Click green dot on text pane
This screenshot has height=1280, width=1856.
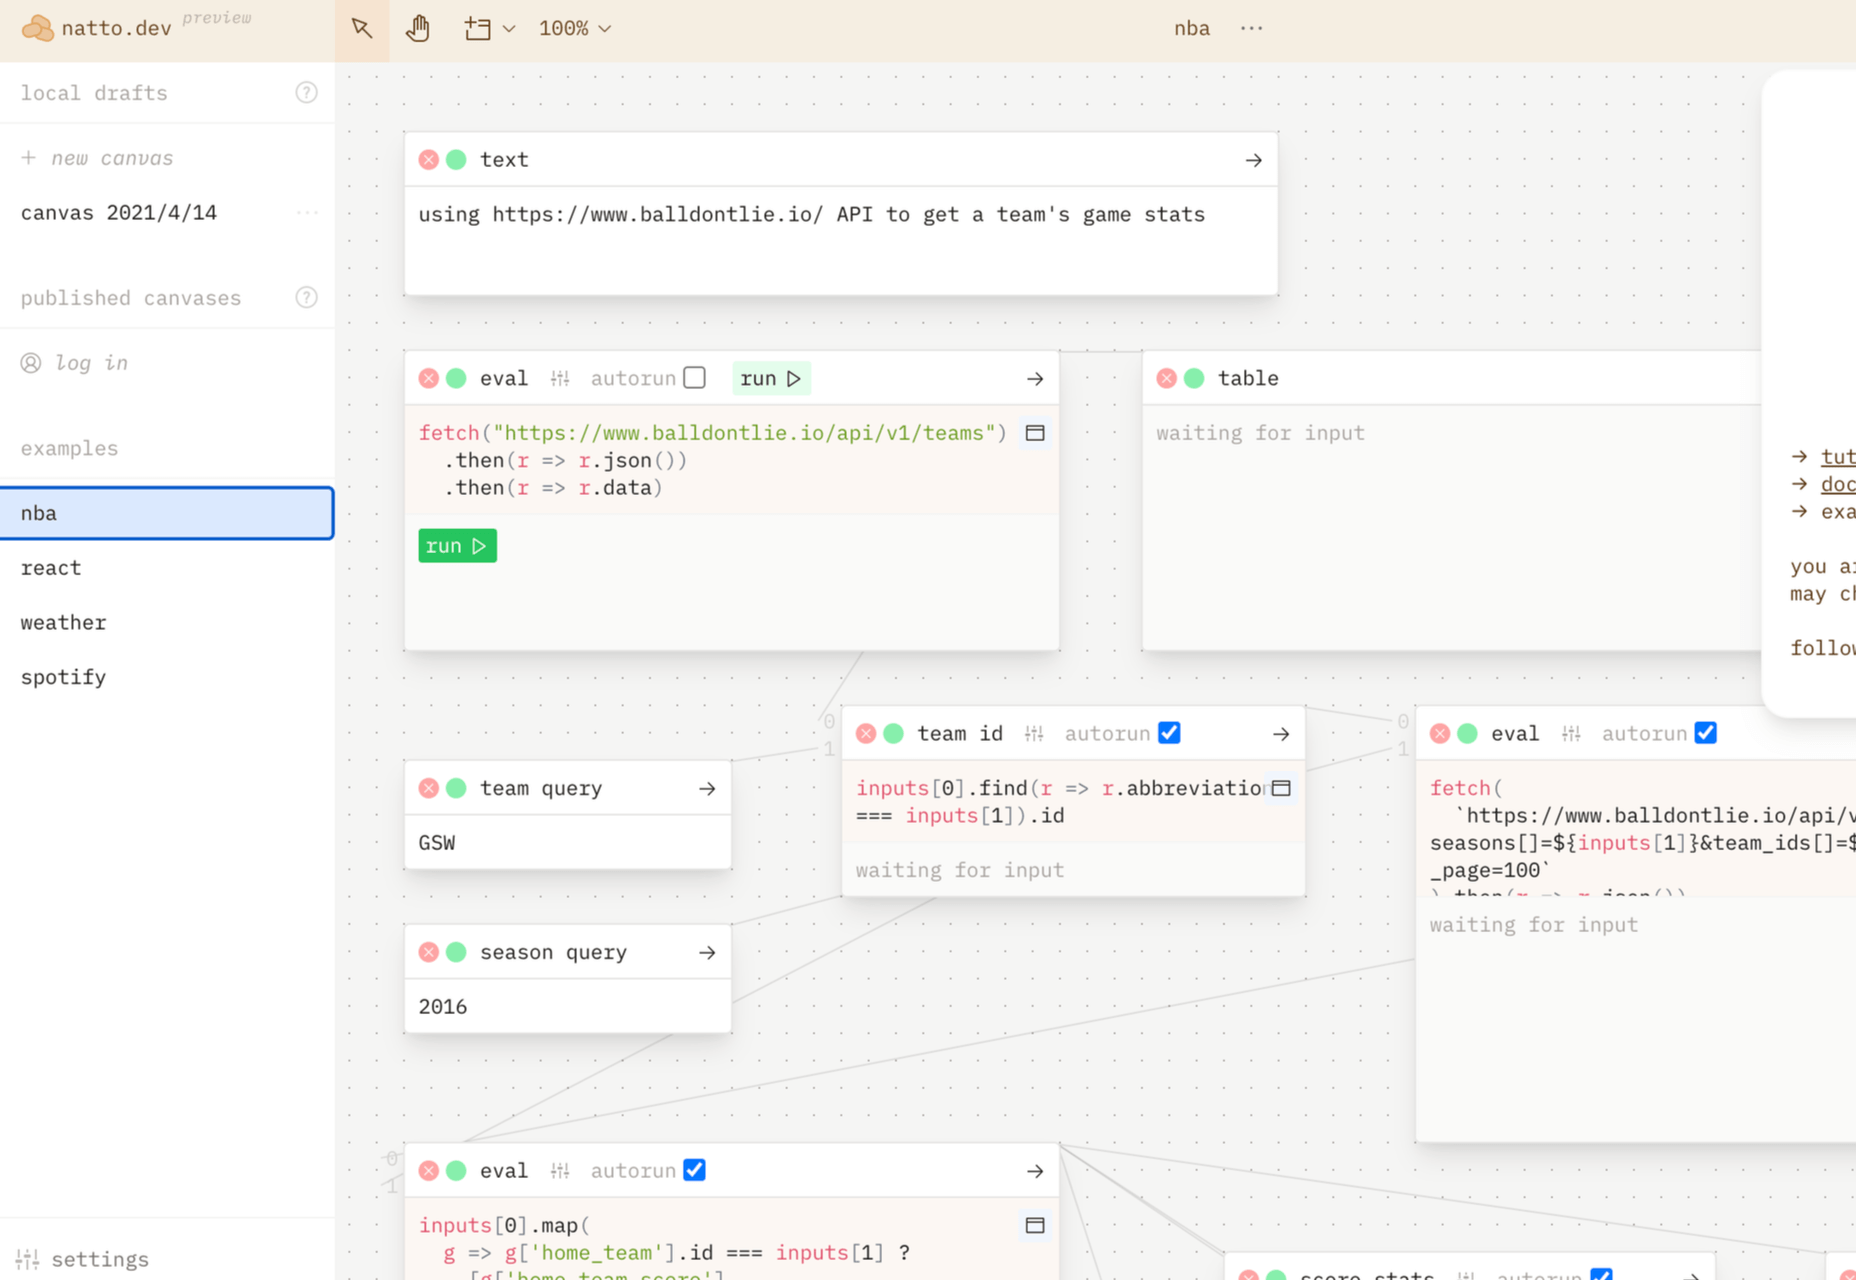tap(456, 160)
